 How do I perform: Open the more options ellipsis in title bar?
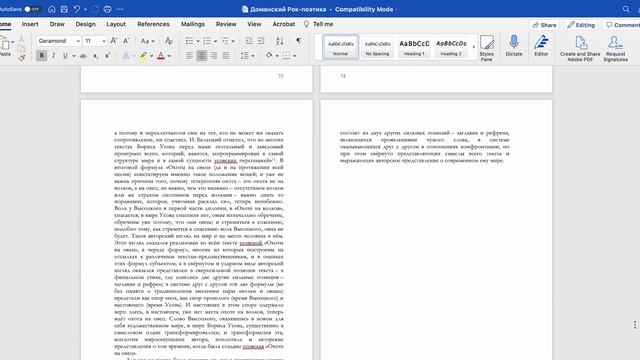click(x=120, y=9)
